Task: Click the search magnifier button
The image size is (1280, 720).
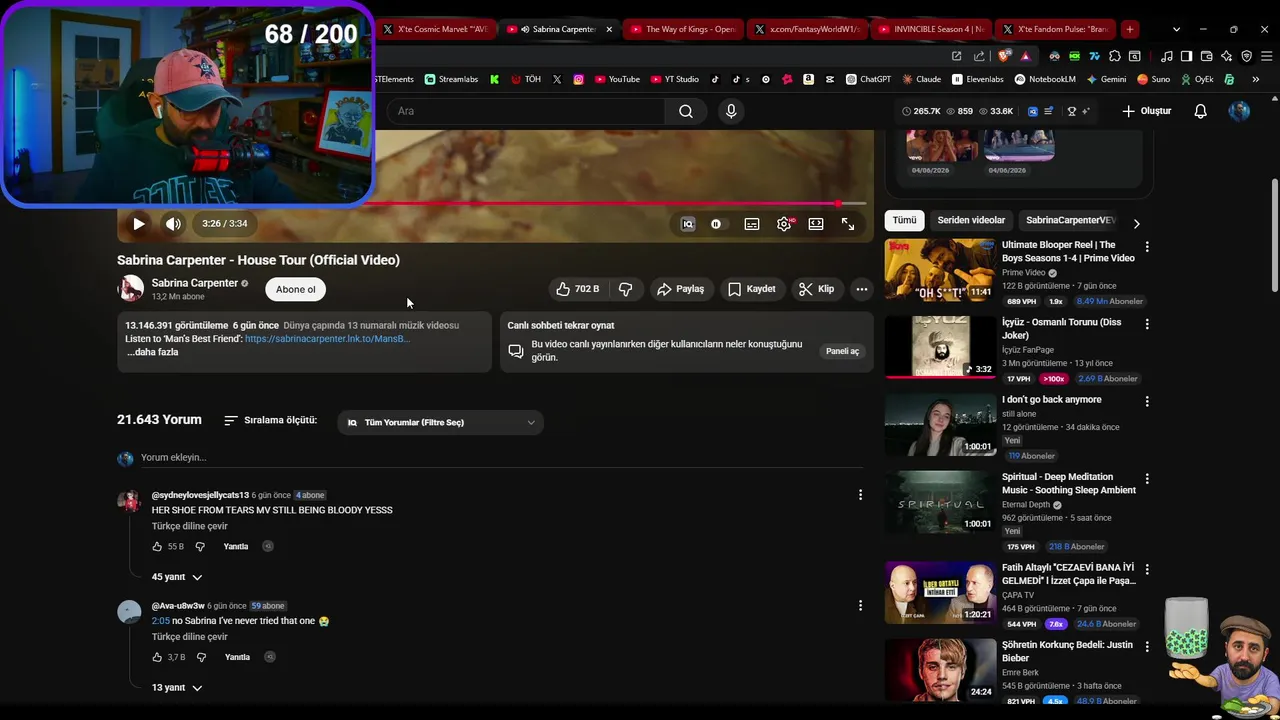Action: point(686,111)
